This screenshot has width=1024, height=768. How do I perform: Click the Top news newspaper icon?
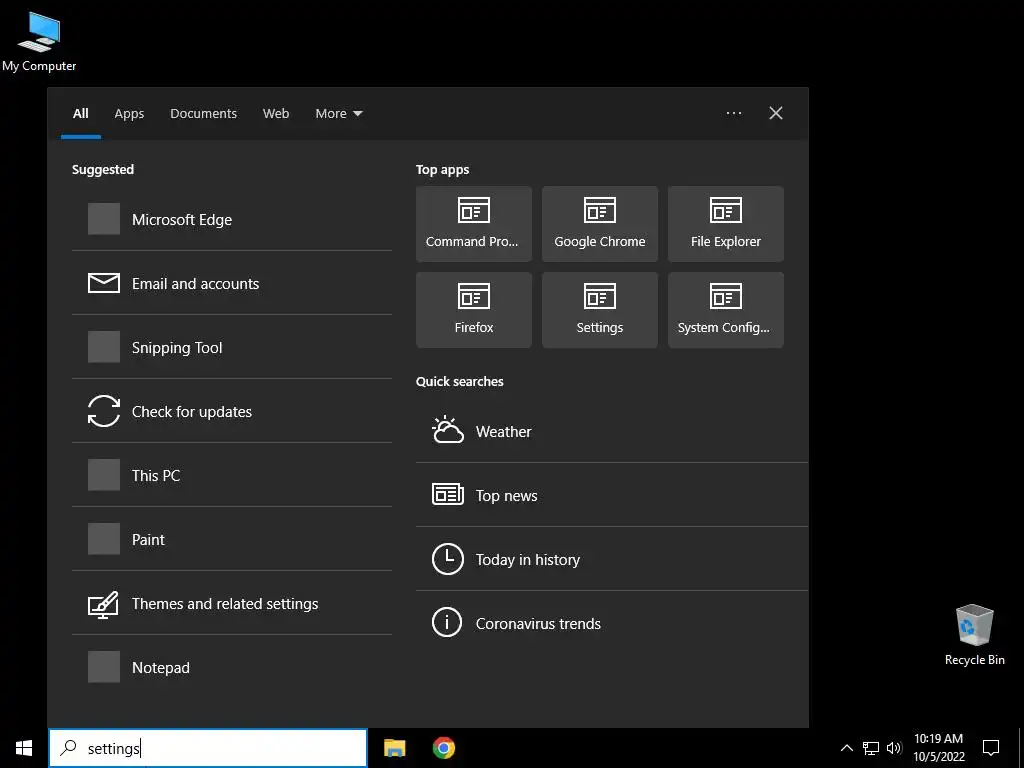click(x=447, y=494)
